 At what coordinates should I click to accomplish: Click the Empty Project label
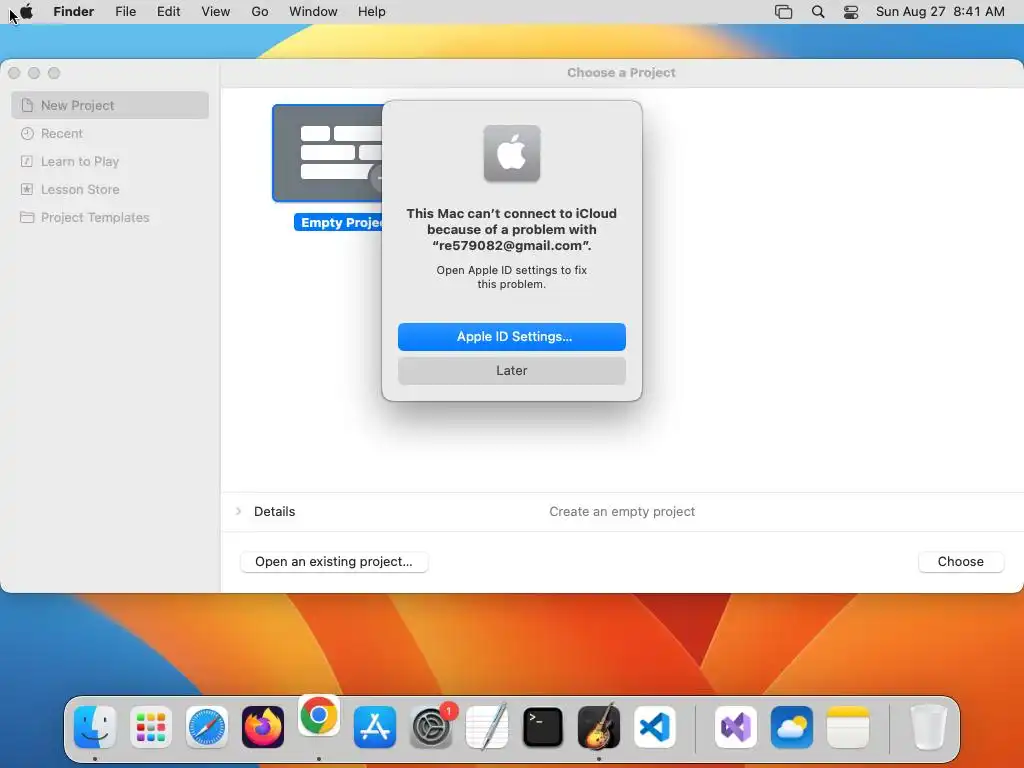[x=339, y=223]
